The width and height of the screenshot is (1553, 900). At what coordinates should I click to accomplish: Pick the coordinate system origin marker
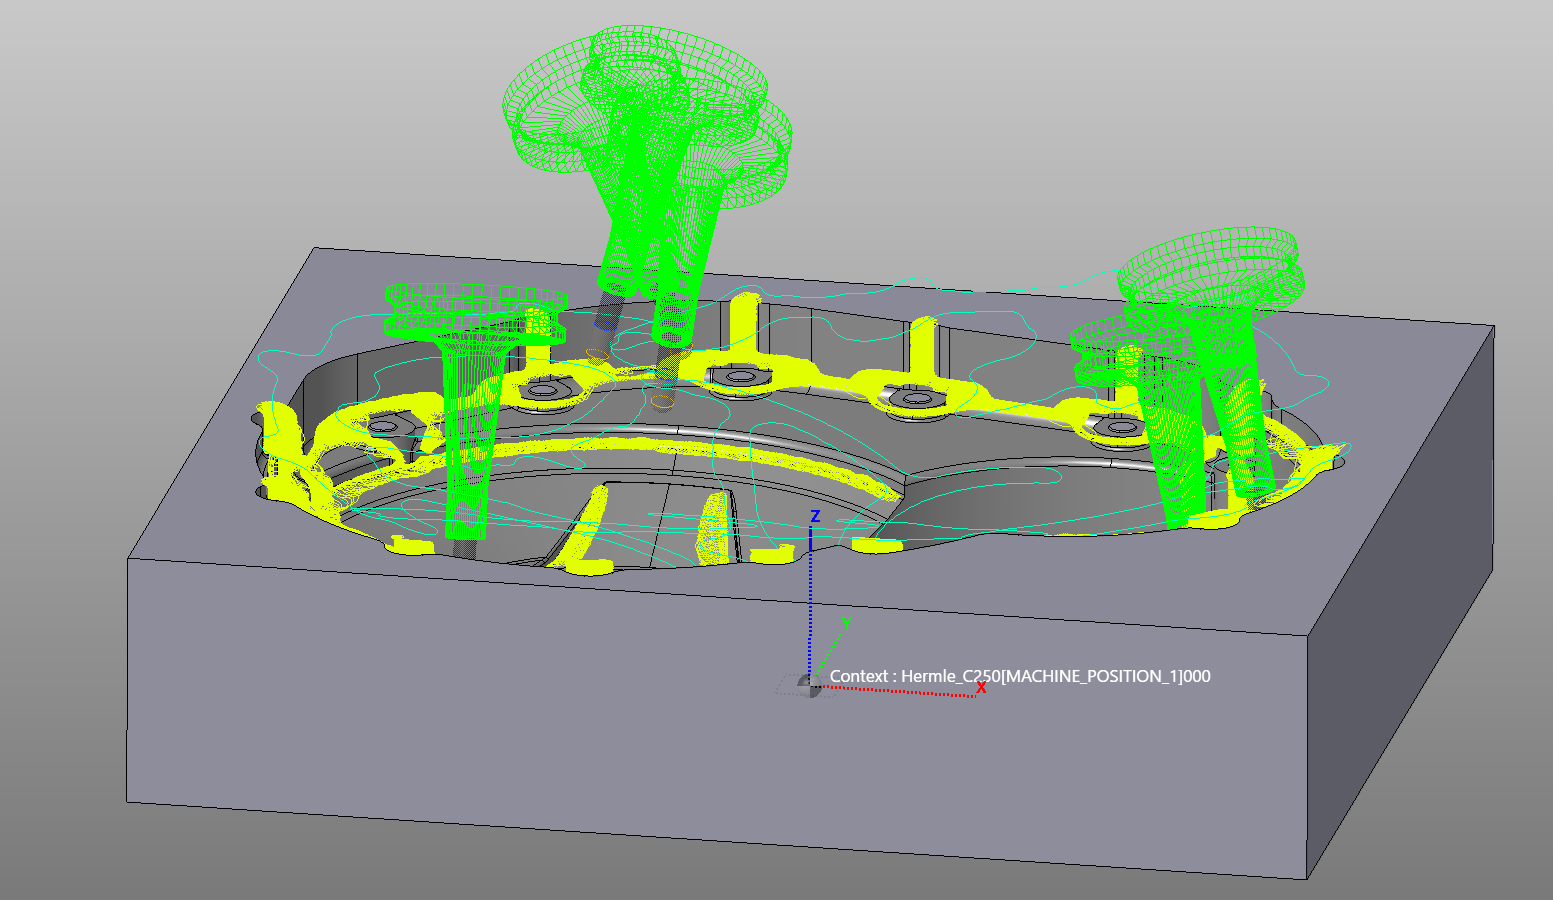(809, 687)
